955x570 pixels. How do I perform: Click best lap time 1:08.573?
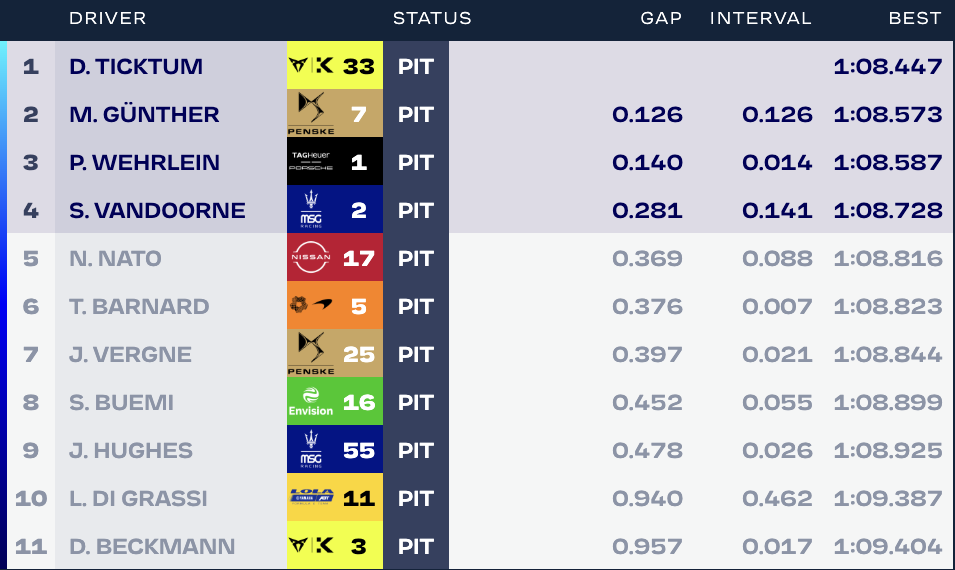pos(888,114)
